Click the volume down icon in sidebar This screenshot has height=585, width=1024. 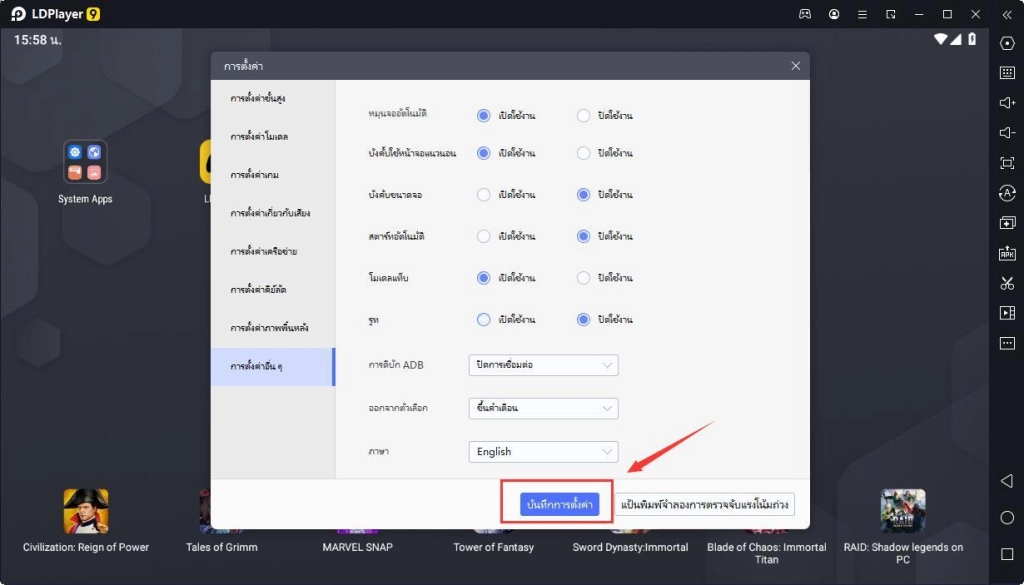1007,133
